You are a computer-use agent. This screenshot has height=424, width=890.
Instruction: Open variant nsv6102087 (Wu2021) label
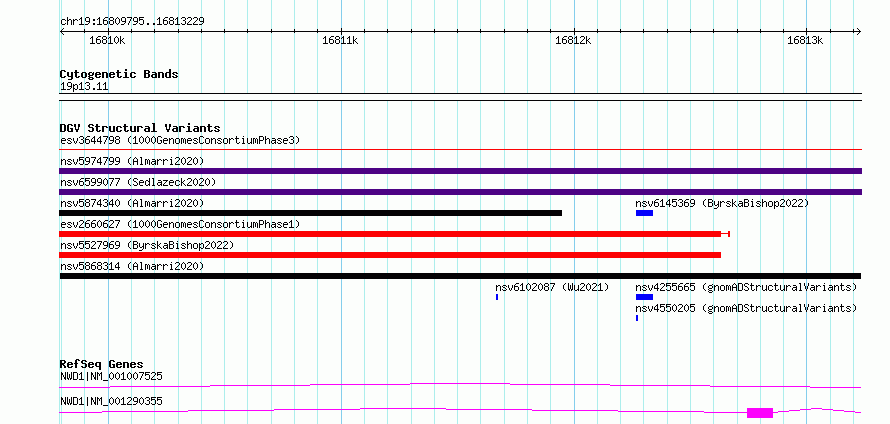point(552,287)
